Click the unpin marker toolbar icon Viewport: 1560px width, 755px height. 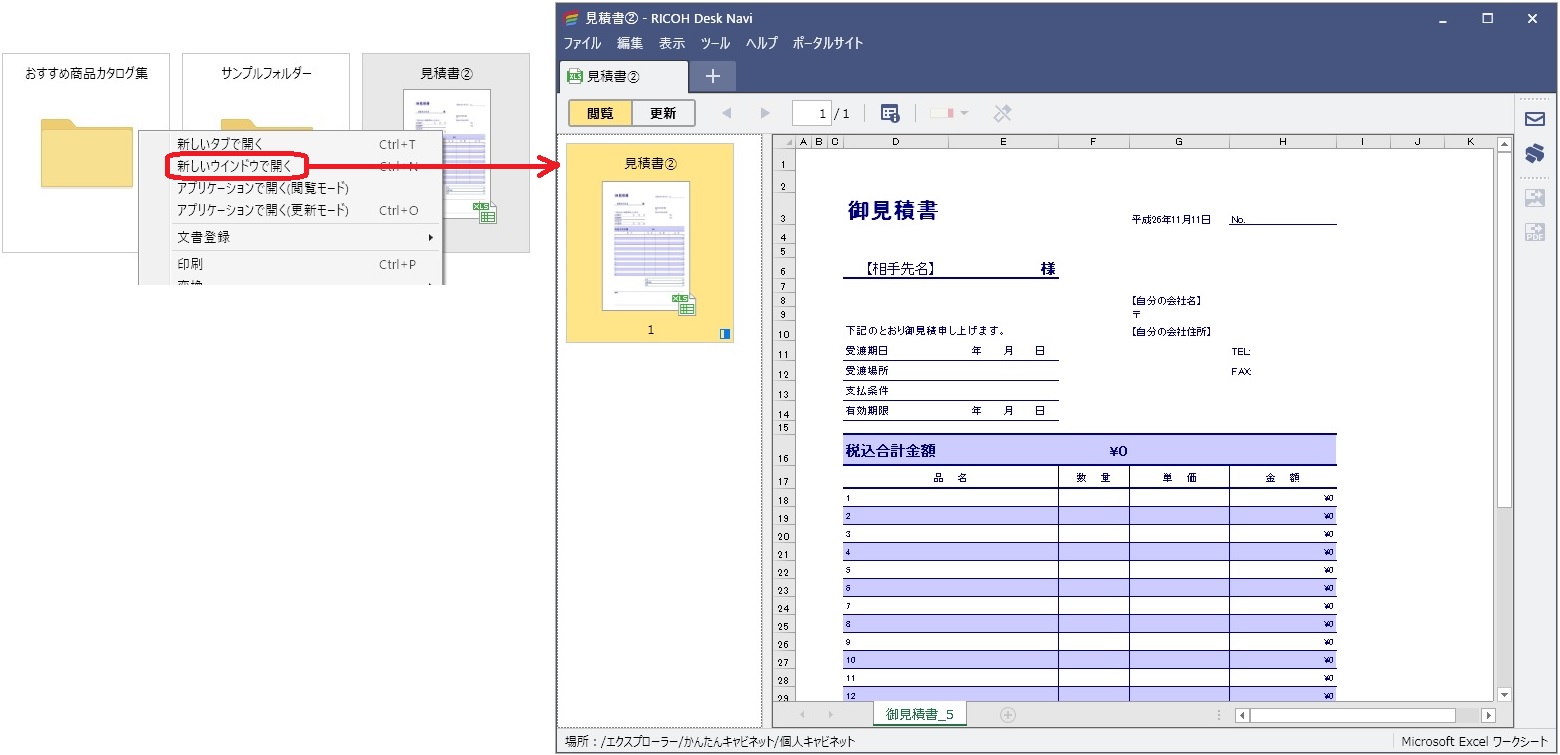coord(1003,112)
